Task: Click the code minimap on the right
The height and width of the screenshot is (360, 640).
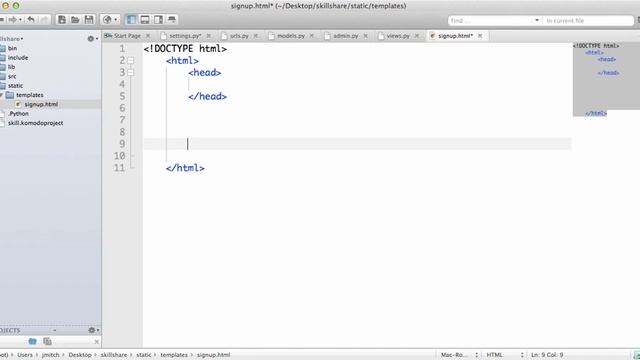Action: coord(606,79)
